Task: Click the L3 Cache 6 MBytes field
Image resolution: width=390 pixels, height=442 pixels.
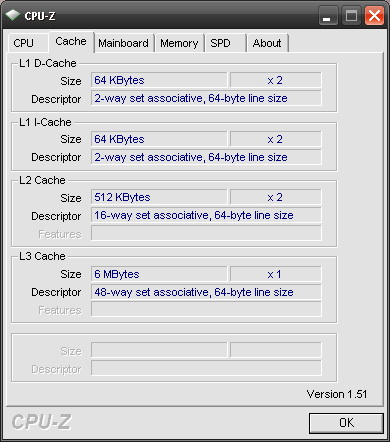Action: coord(159,274)
